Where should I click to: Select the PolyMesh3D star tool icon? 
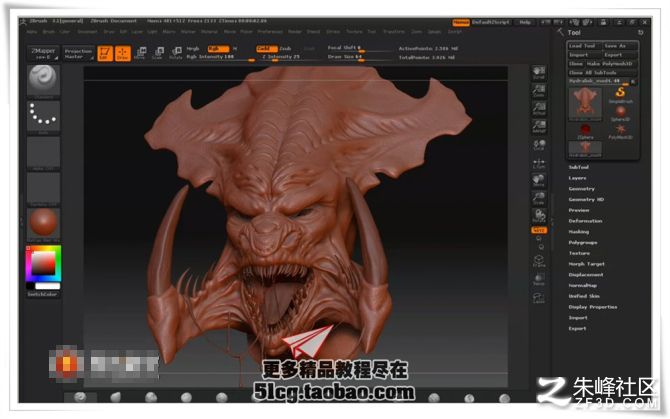tap(620, 131)
